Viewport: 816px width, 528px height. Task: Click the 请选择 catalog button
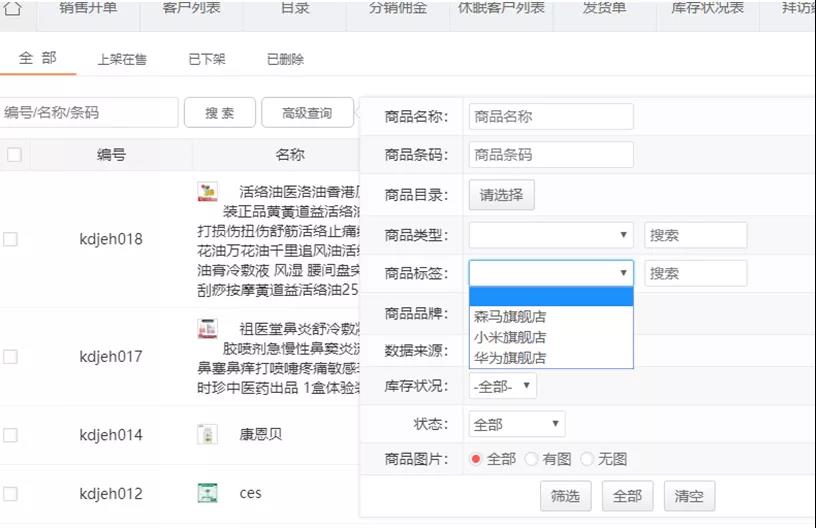click(502, 195)
